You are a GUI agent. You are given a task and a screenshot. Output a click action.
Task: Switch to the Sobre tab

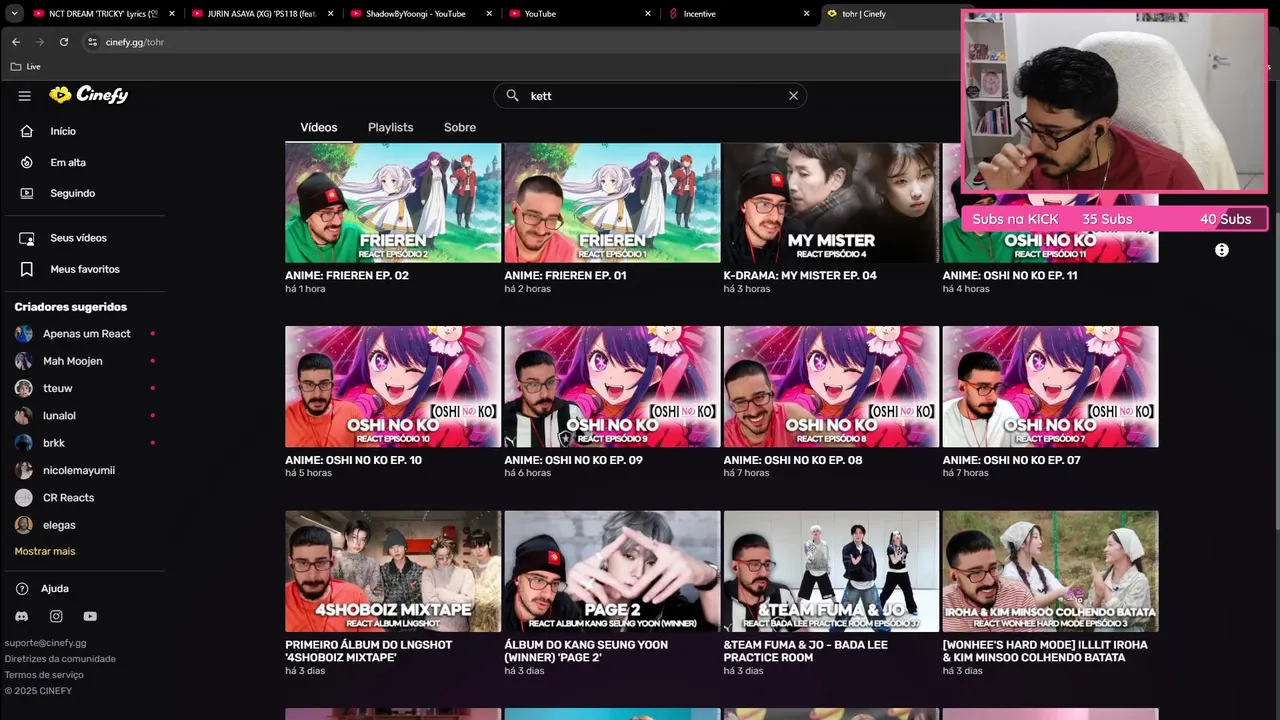coord(460,128)
